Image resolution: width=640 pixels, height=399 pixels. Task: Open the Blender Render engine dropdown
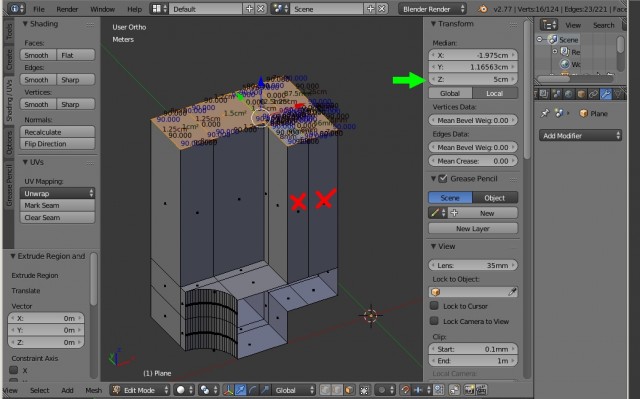(432, 9)
